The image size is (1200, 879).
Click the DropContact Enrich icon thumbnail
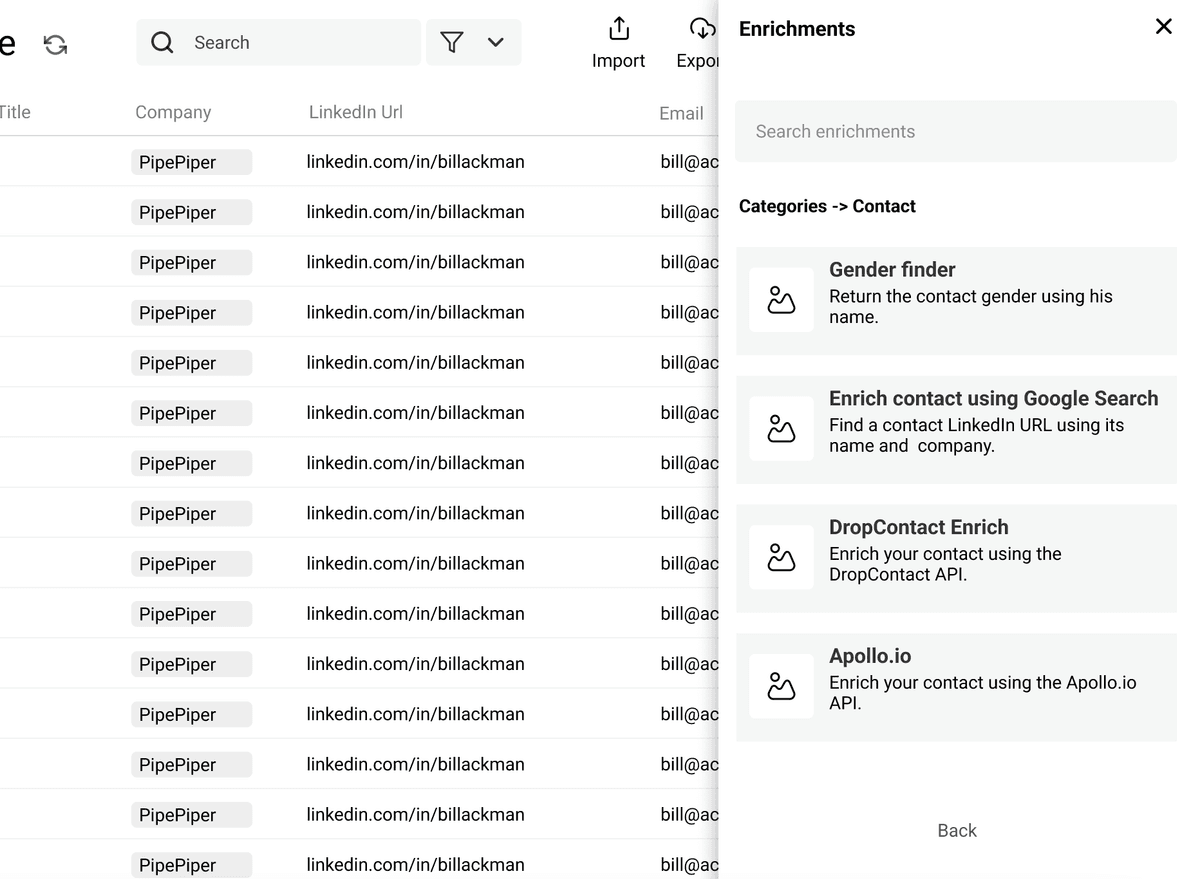coord(781,558)
